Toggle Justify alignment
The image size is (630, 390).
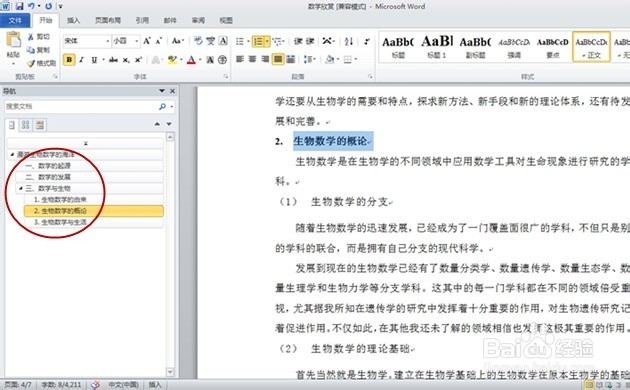tap(278, 59)
